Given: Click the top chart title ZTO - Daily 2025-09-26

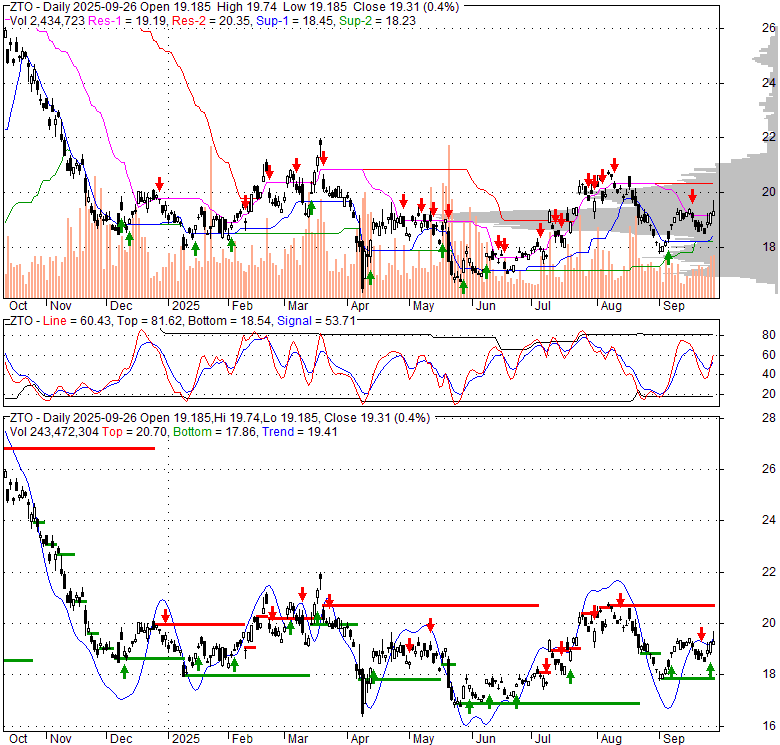Looking at the screenshot, I should click(74, 7).
